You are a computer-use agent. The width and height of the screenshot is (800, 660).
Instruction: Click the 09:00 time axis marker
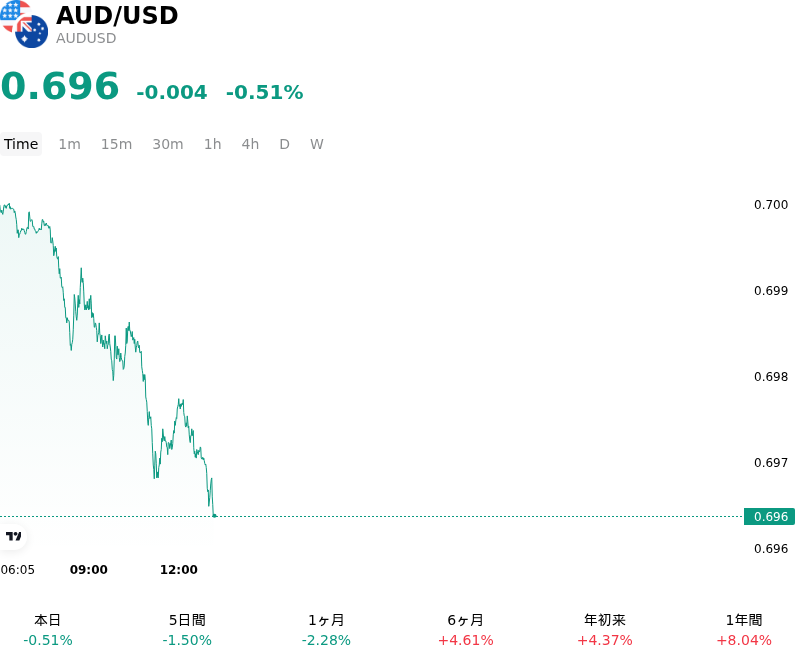point(89,570)
